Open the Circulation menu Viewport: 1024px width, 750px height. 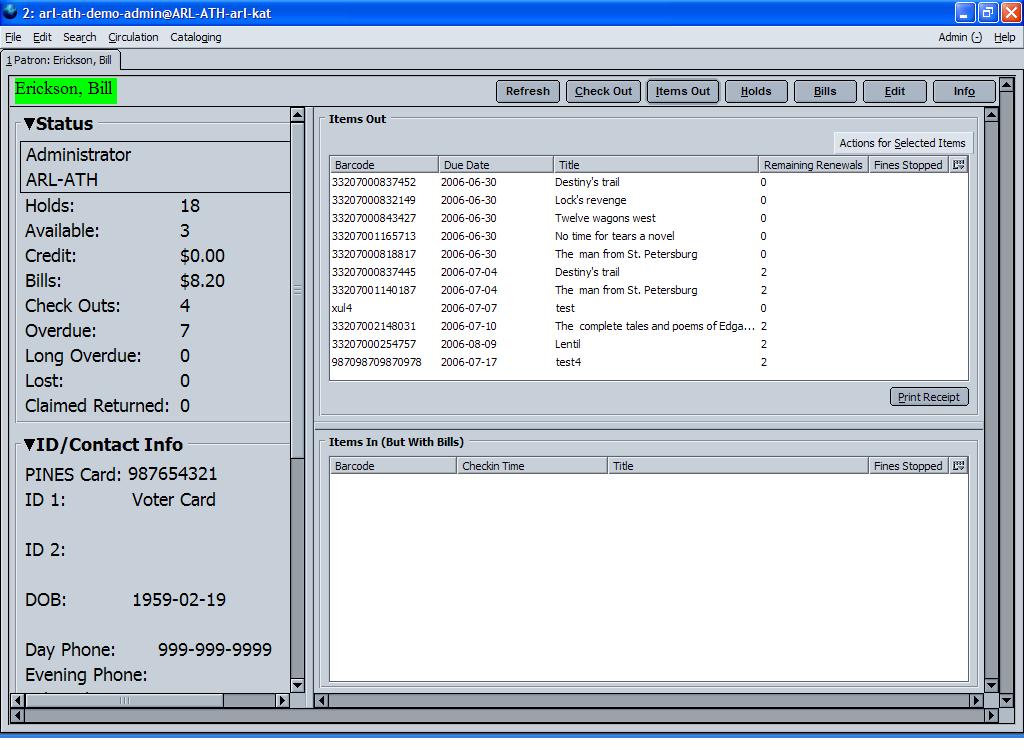133,37
